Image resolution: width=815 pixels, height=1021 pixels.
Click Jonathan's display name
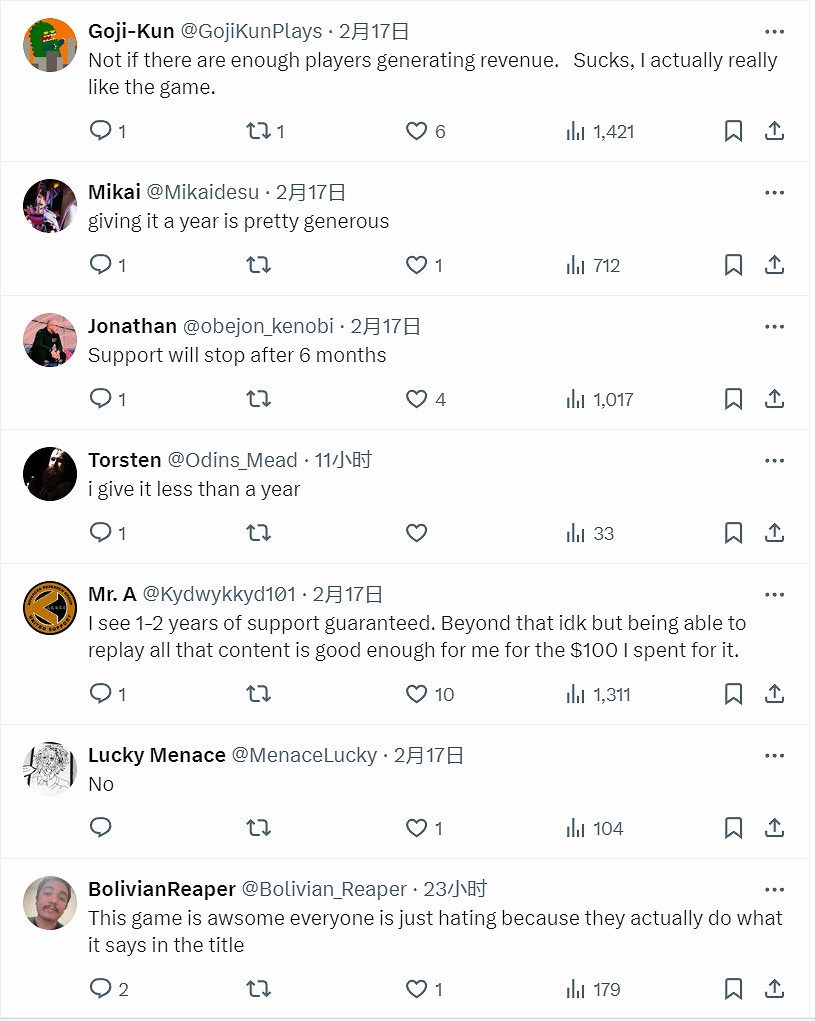tap(132, 326)
